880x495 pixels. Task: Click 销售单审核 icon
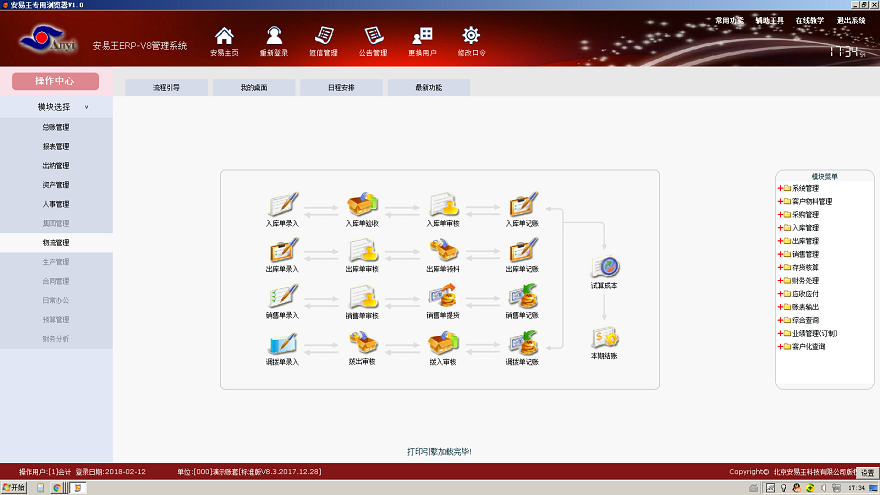[x=362, y=297]
